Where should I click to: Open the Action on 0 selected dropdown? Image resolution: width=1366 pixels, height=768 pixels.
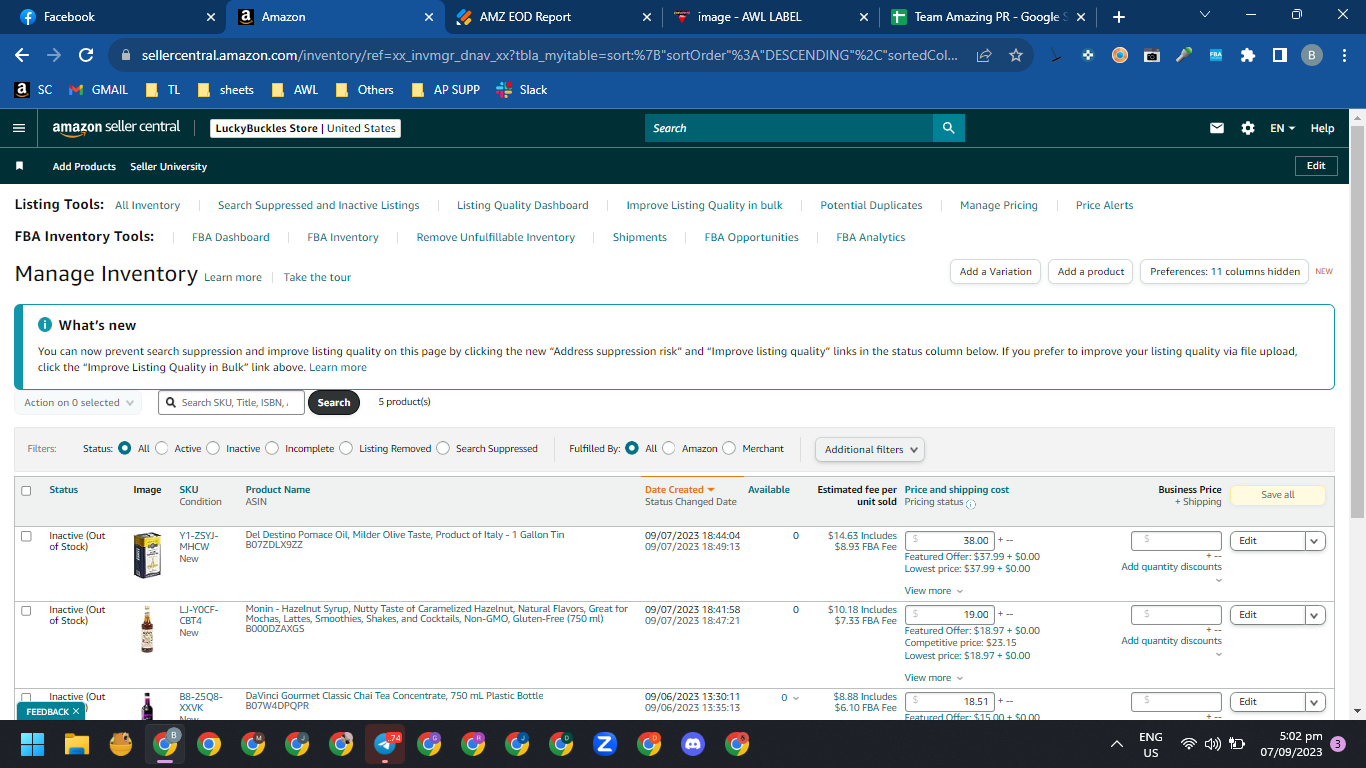click(78, 403)
